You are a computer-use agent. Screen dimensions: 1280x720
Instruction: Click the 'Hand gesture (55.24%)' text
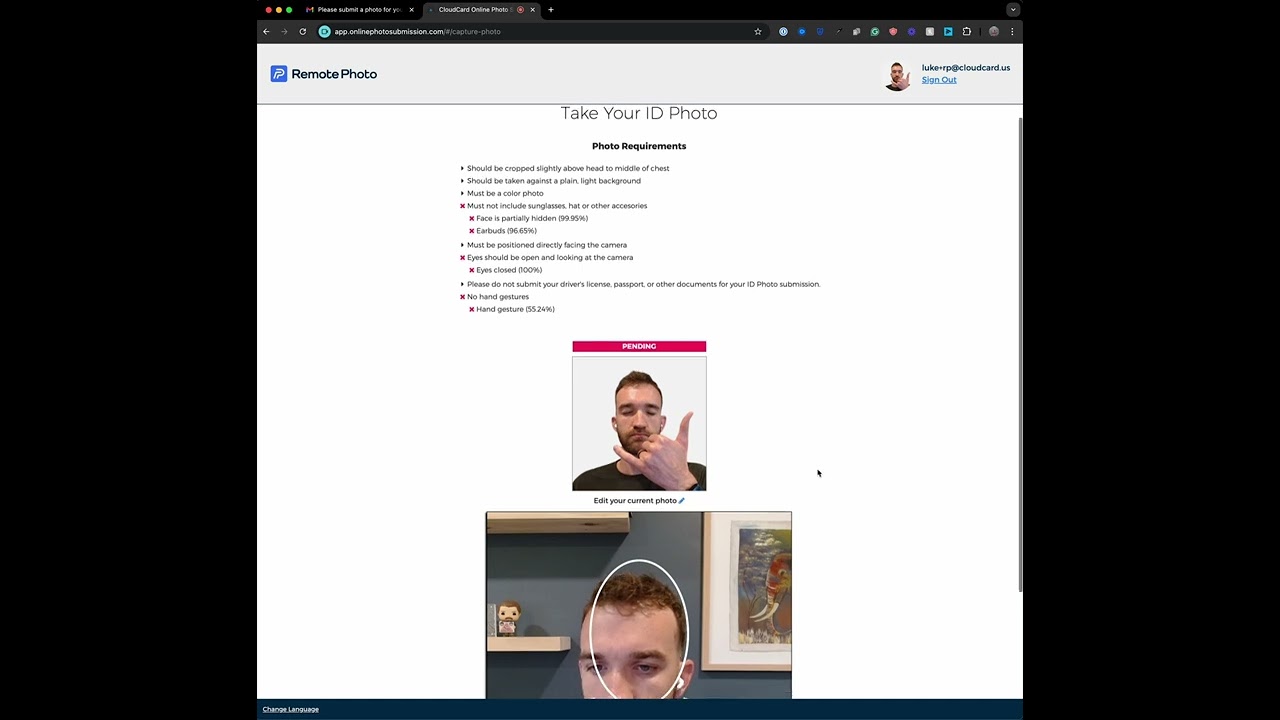coord(515,309)
